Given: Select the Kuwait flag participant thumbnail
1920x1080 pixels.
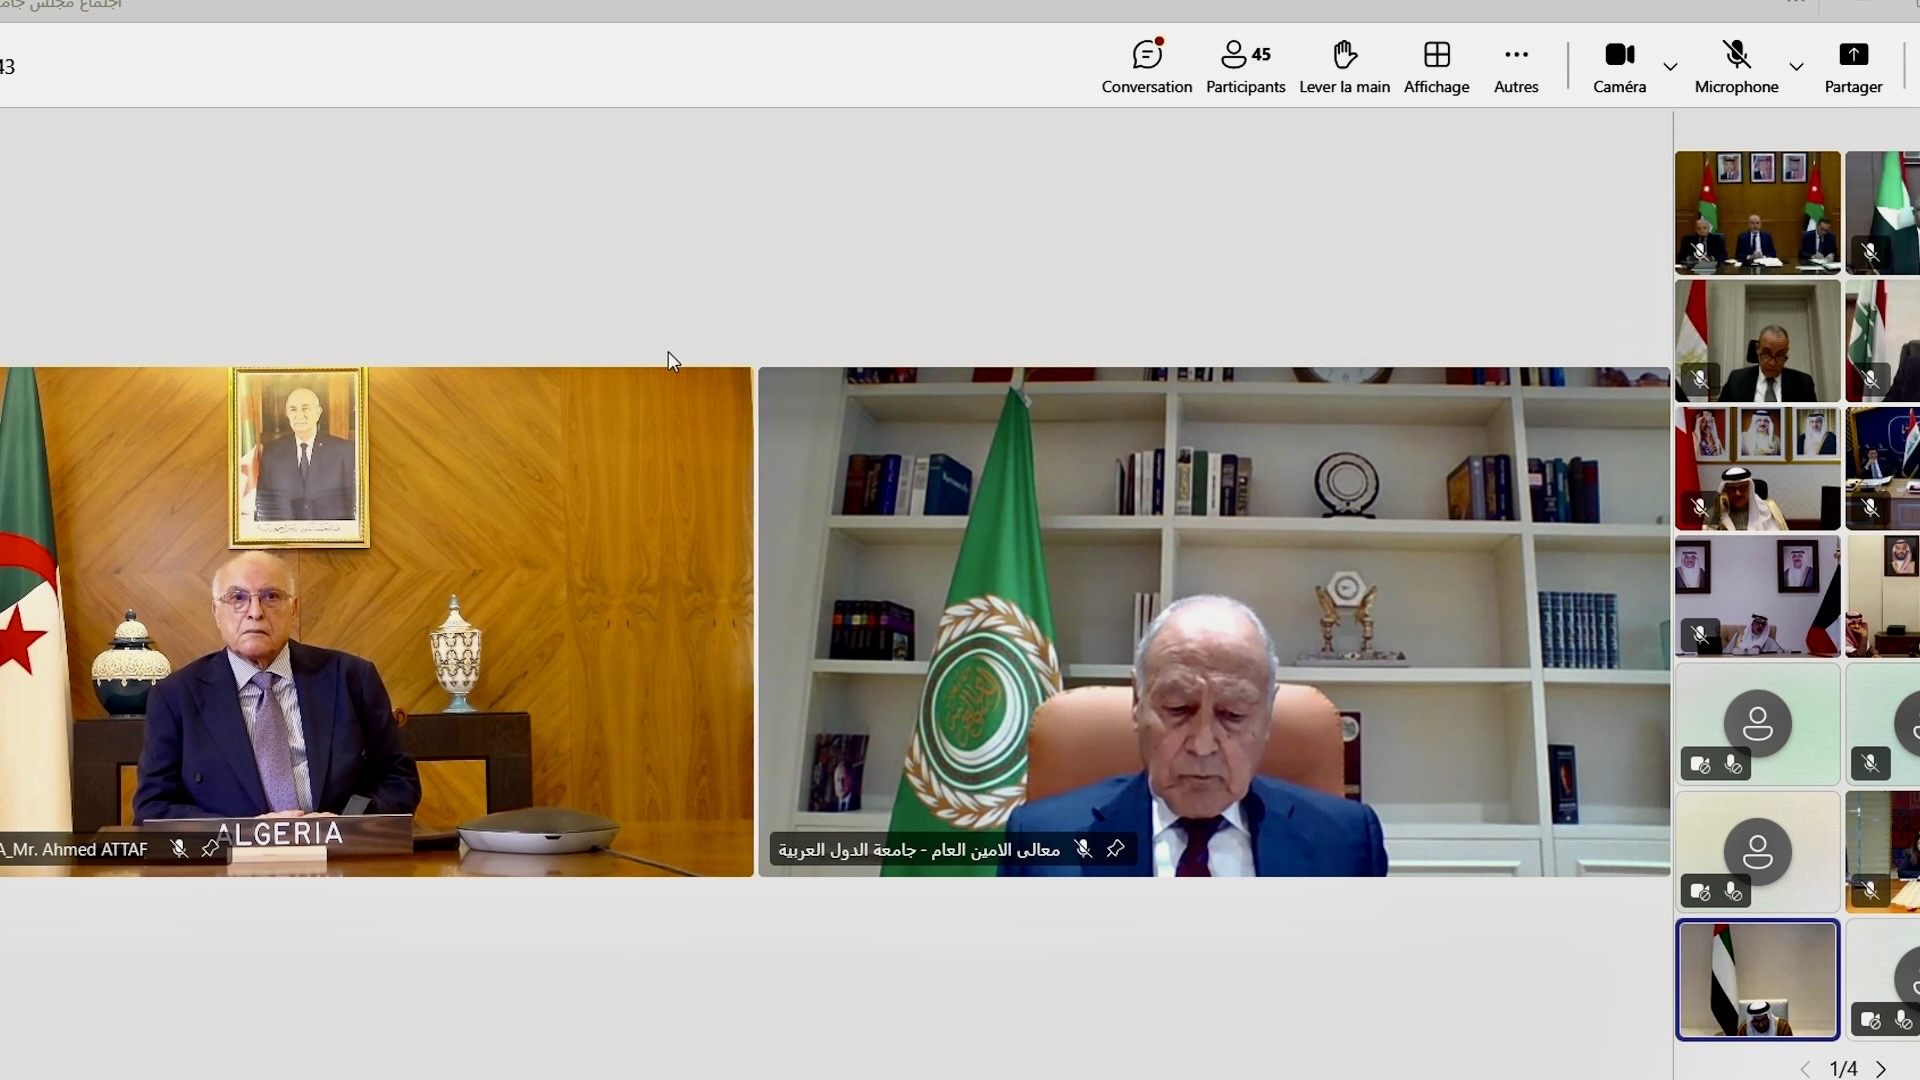Looking at the screenshot, I should point(1757,596).
